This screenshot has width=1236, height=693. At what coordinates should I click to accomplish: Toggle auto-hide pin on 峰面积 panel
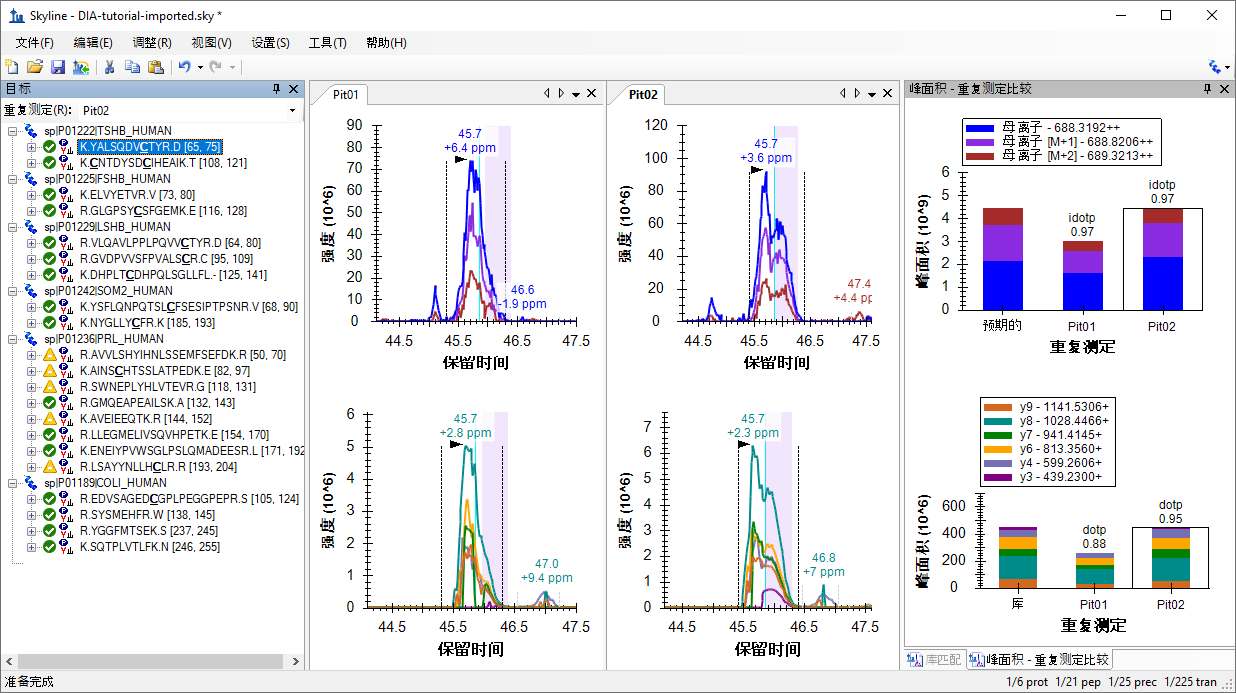click(x=1207, y=89)
